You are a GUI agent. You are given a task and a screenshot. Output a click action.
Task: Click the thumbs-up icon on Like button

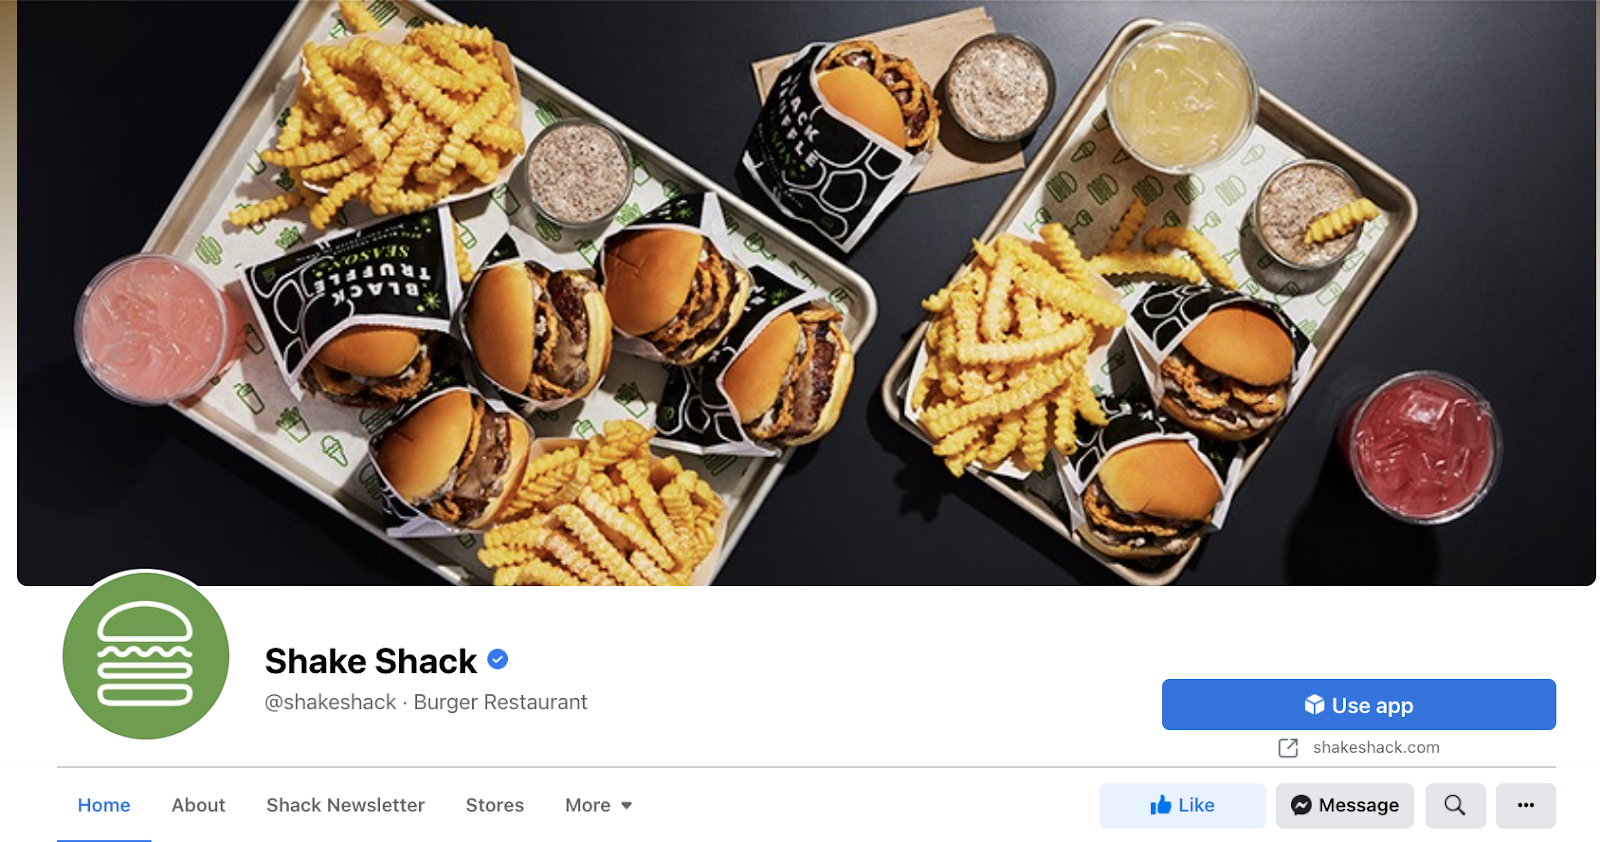click(x=1160, y=805)
